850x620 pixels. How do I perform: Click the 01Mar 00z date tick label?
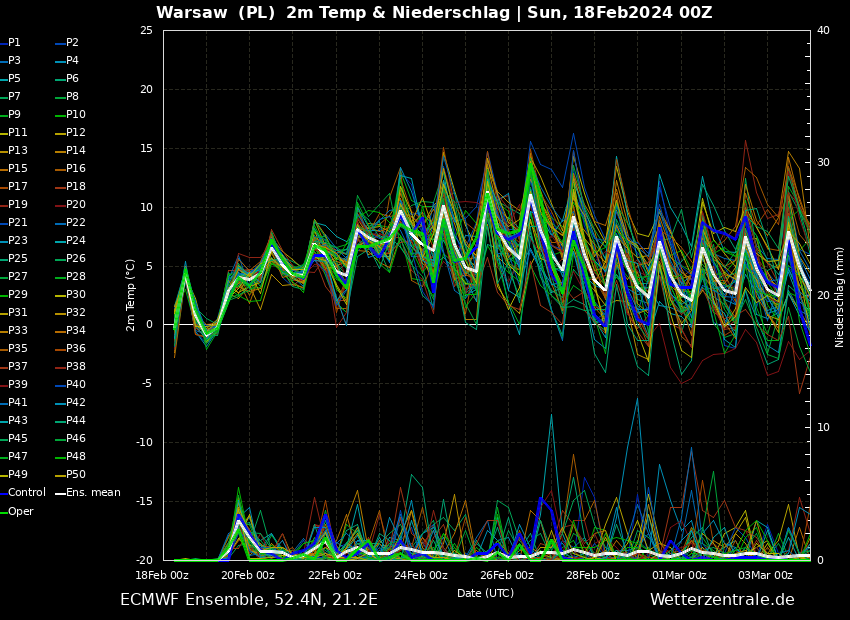click(x=679, y=576)
